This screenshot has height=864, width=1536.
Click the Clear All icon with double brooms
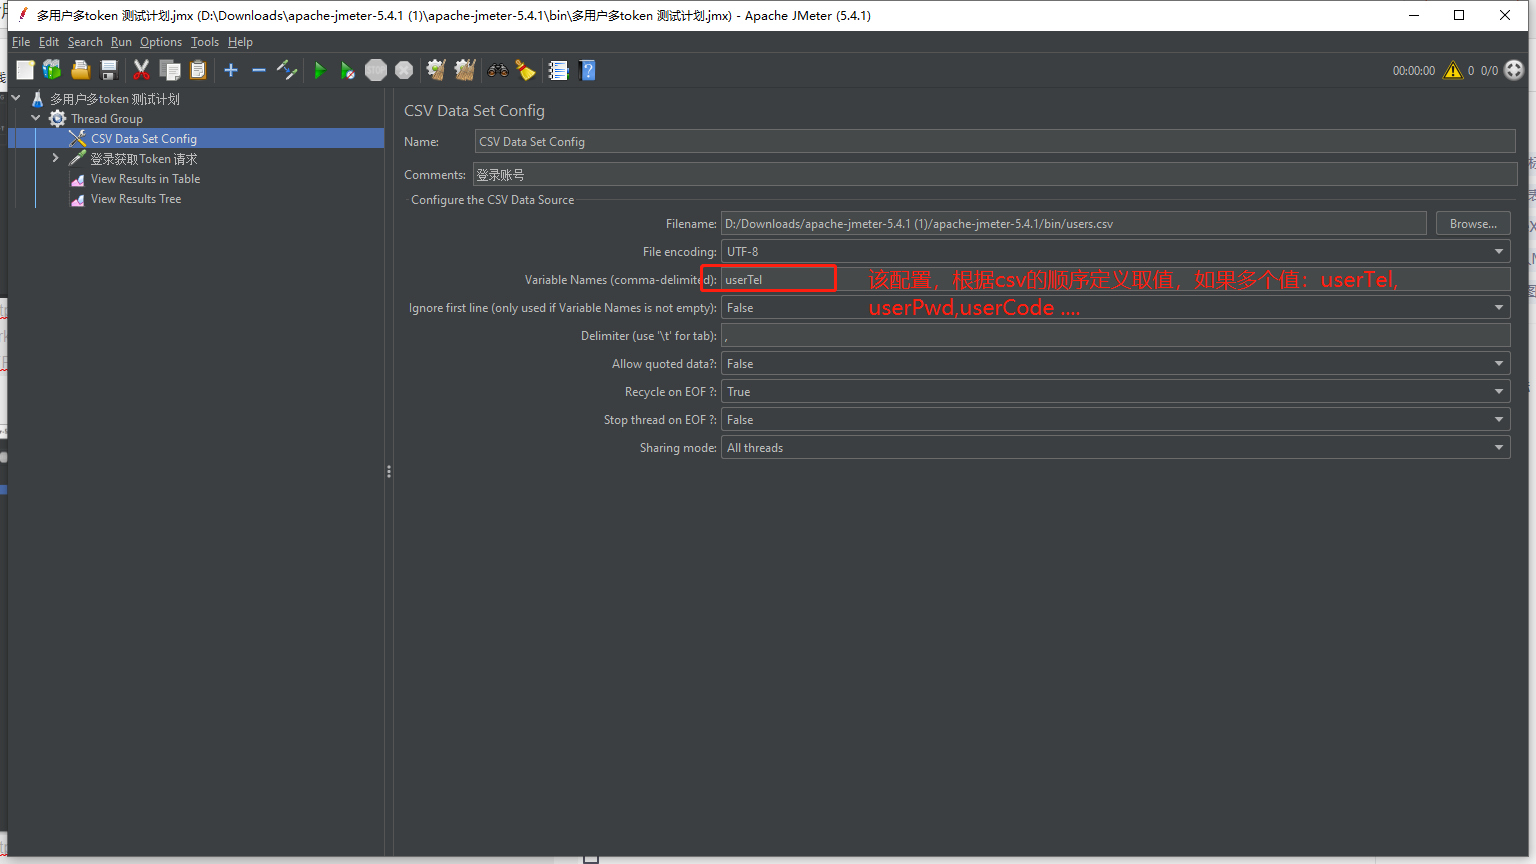pyautogui.click(x=465, y=70)
